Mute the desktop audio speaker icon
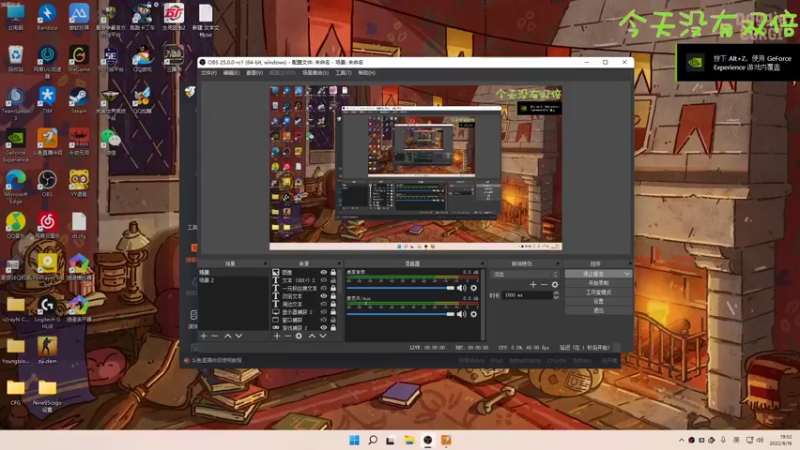The image size is (800, 450). [x=462, y=288]
